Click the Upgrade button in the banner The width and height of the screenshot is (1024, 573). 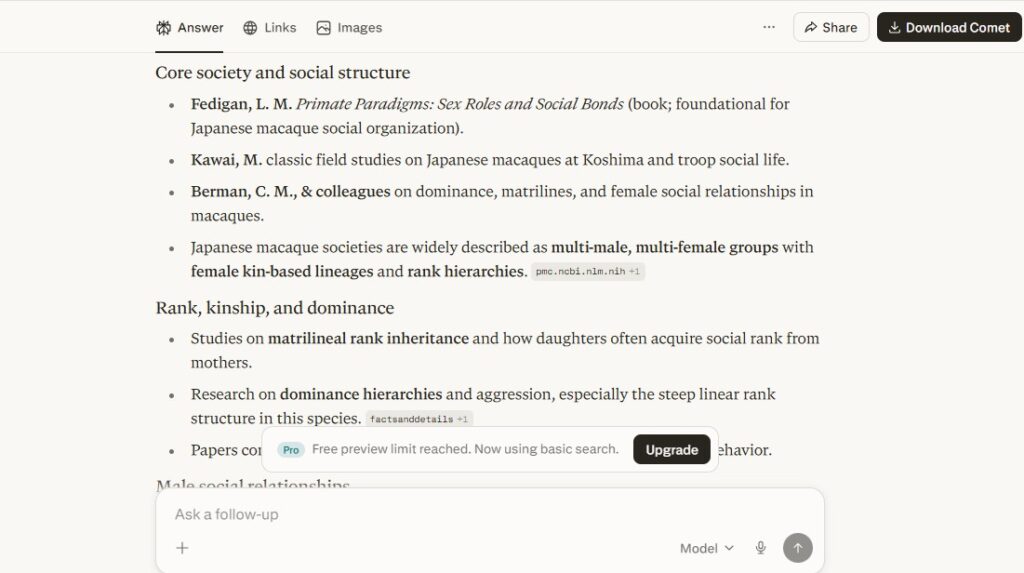(671, 450)
